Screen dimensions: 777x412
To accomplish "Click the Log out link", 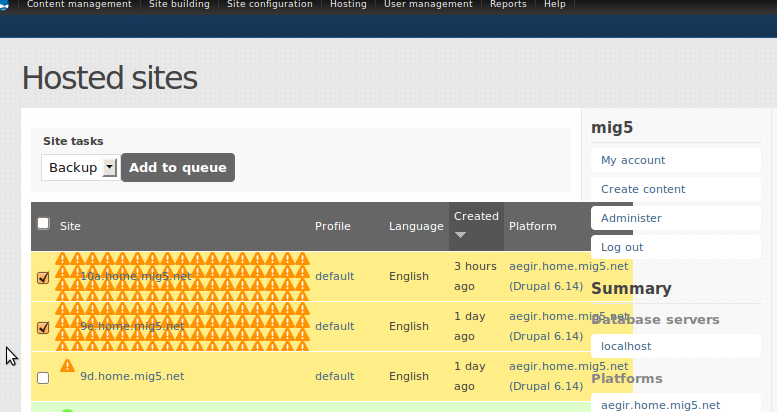I will [622, 247].
